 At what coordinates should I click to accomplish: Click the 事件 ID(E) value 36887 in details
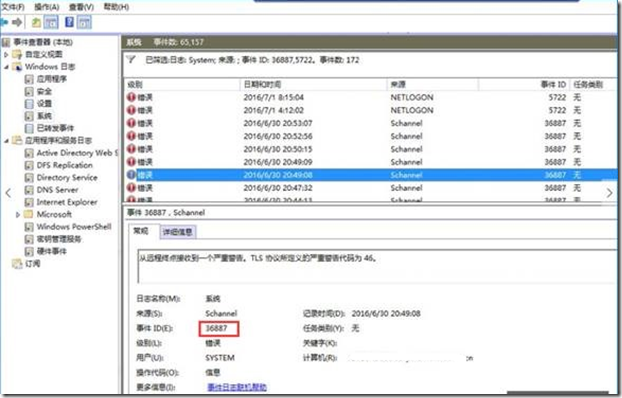[x=217, y=328]
